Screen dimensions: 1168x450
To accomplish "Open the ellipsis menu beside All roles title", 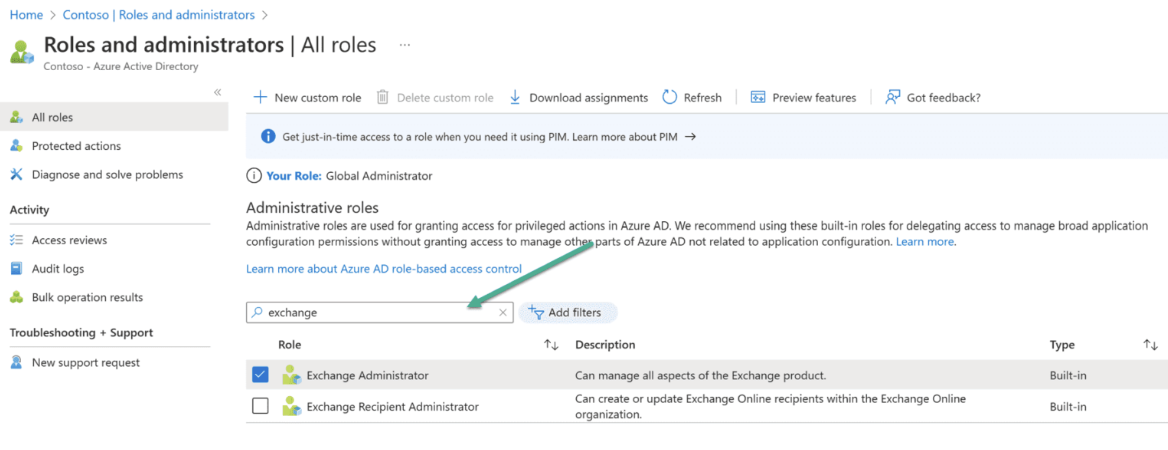I will pyautogui.click(x=404, y=45).
